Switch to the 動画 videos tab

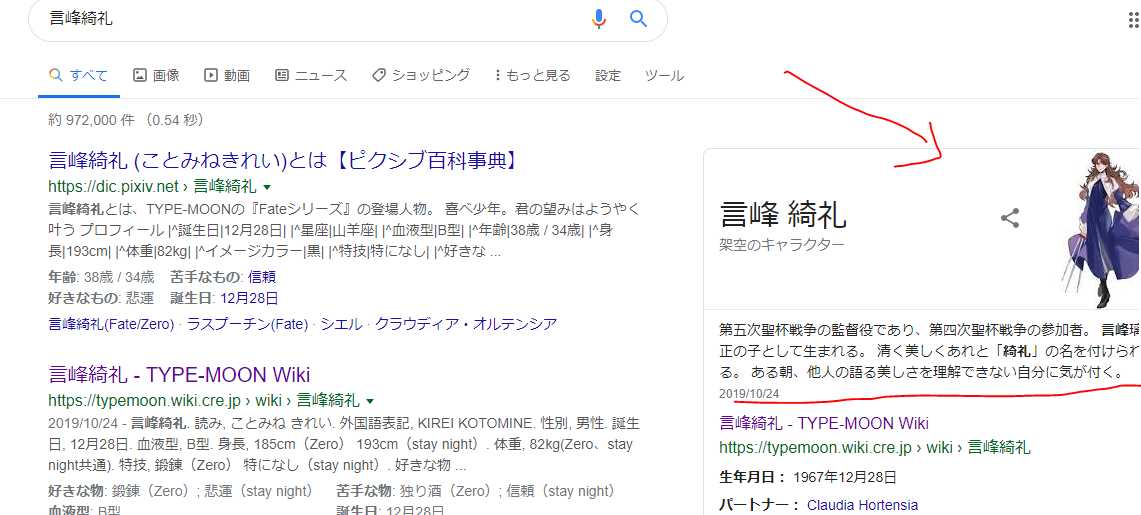[227, 75]
